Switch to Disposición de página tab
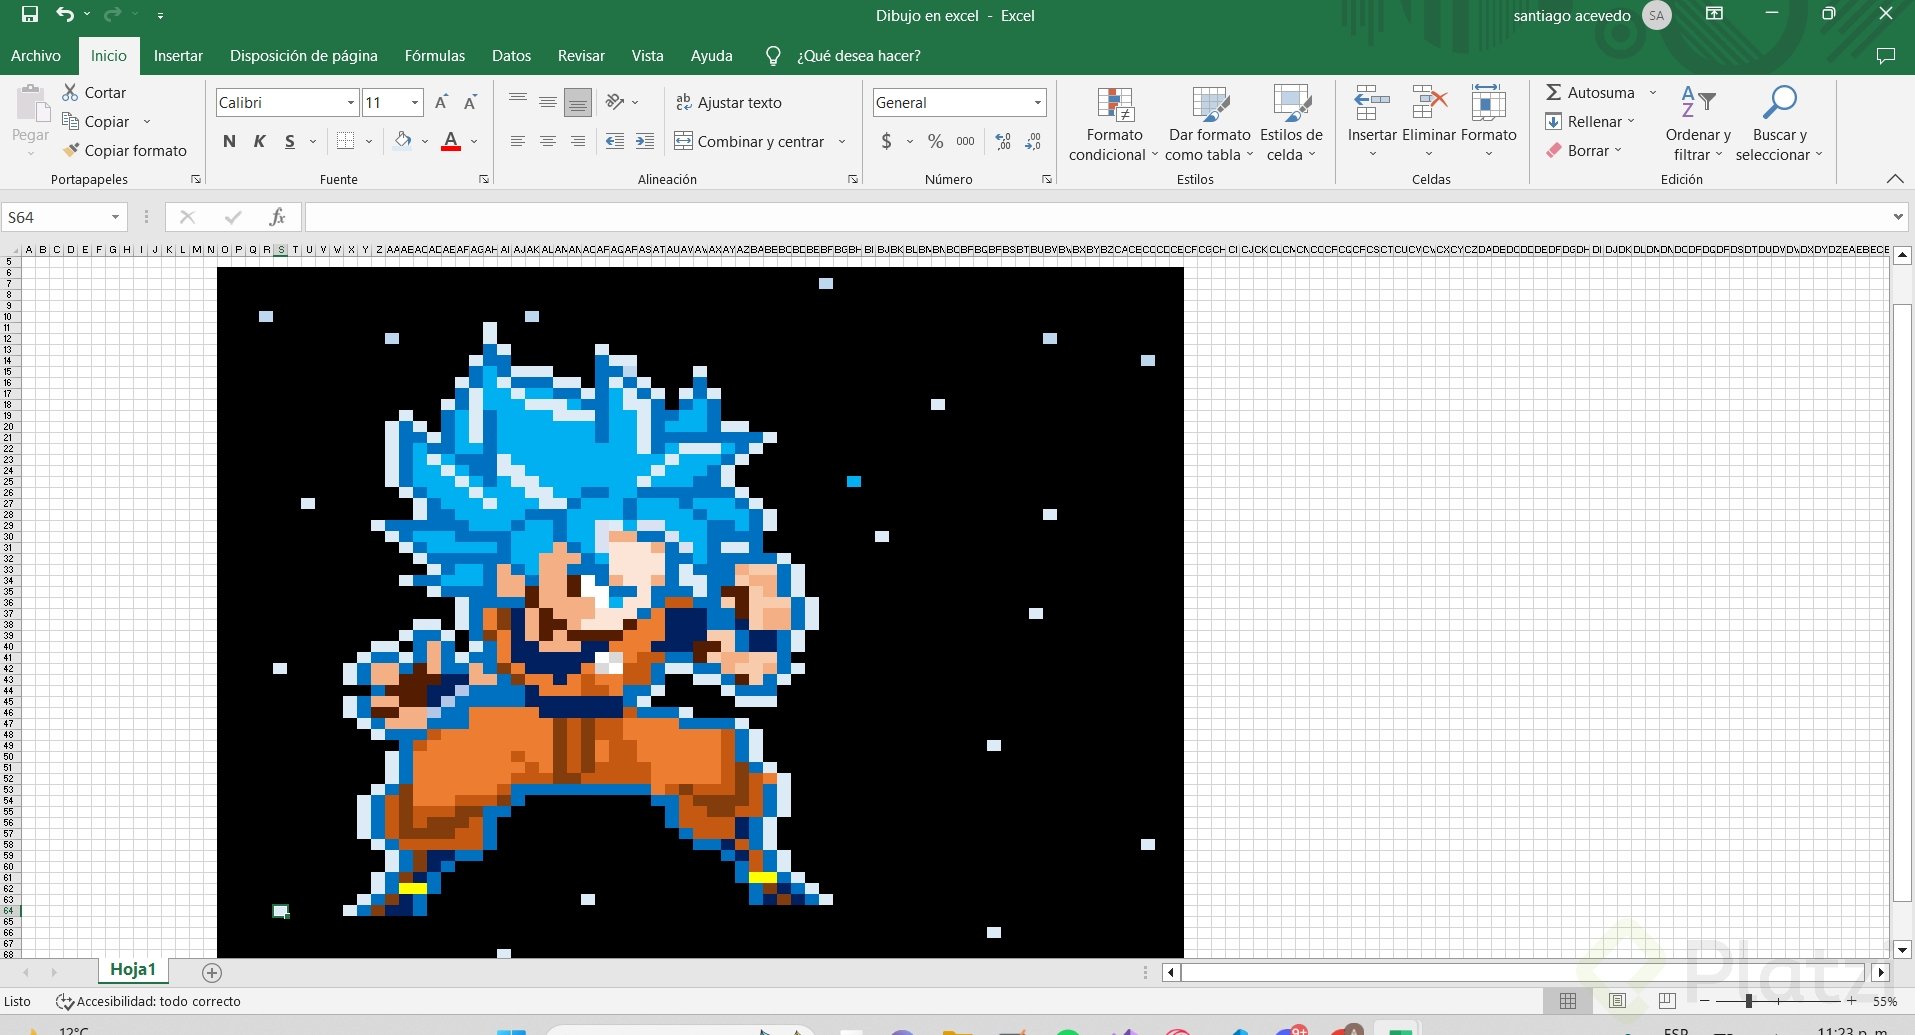The image size is (1915, 1035). point(304,56)
